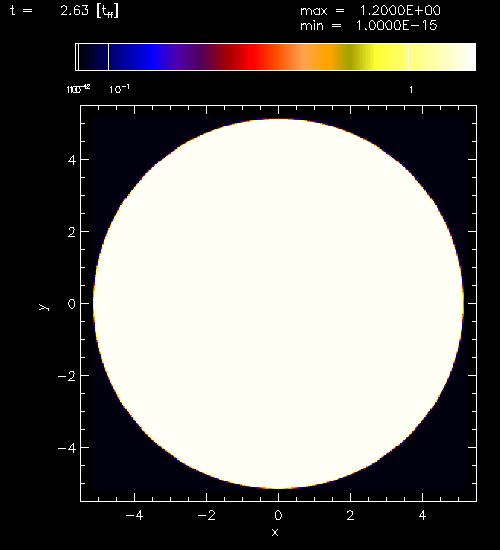The width and height of the screenshot is (500, 550).
Task: Pick the bright yellow part of the colorbar
Action: click(381, 57)
